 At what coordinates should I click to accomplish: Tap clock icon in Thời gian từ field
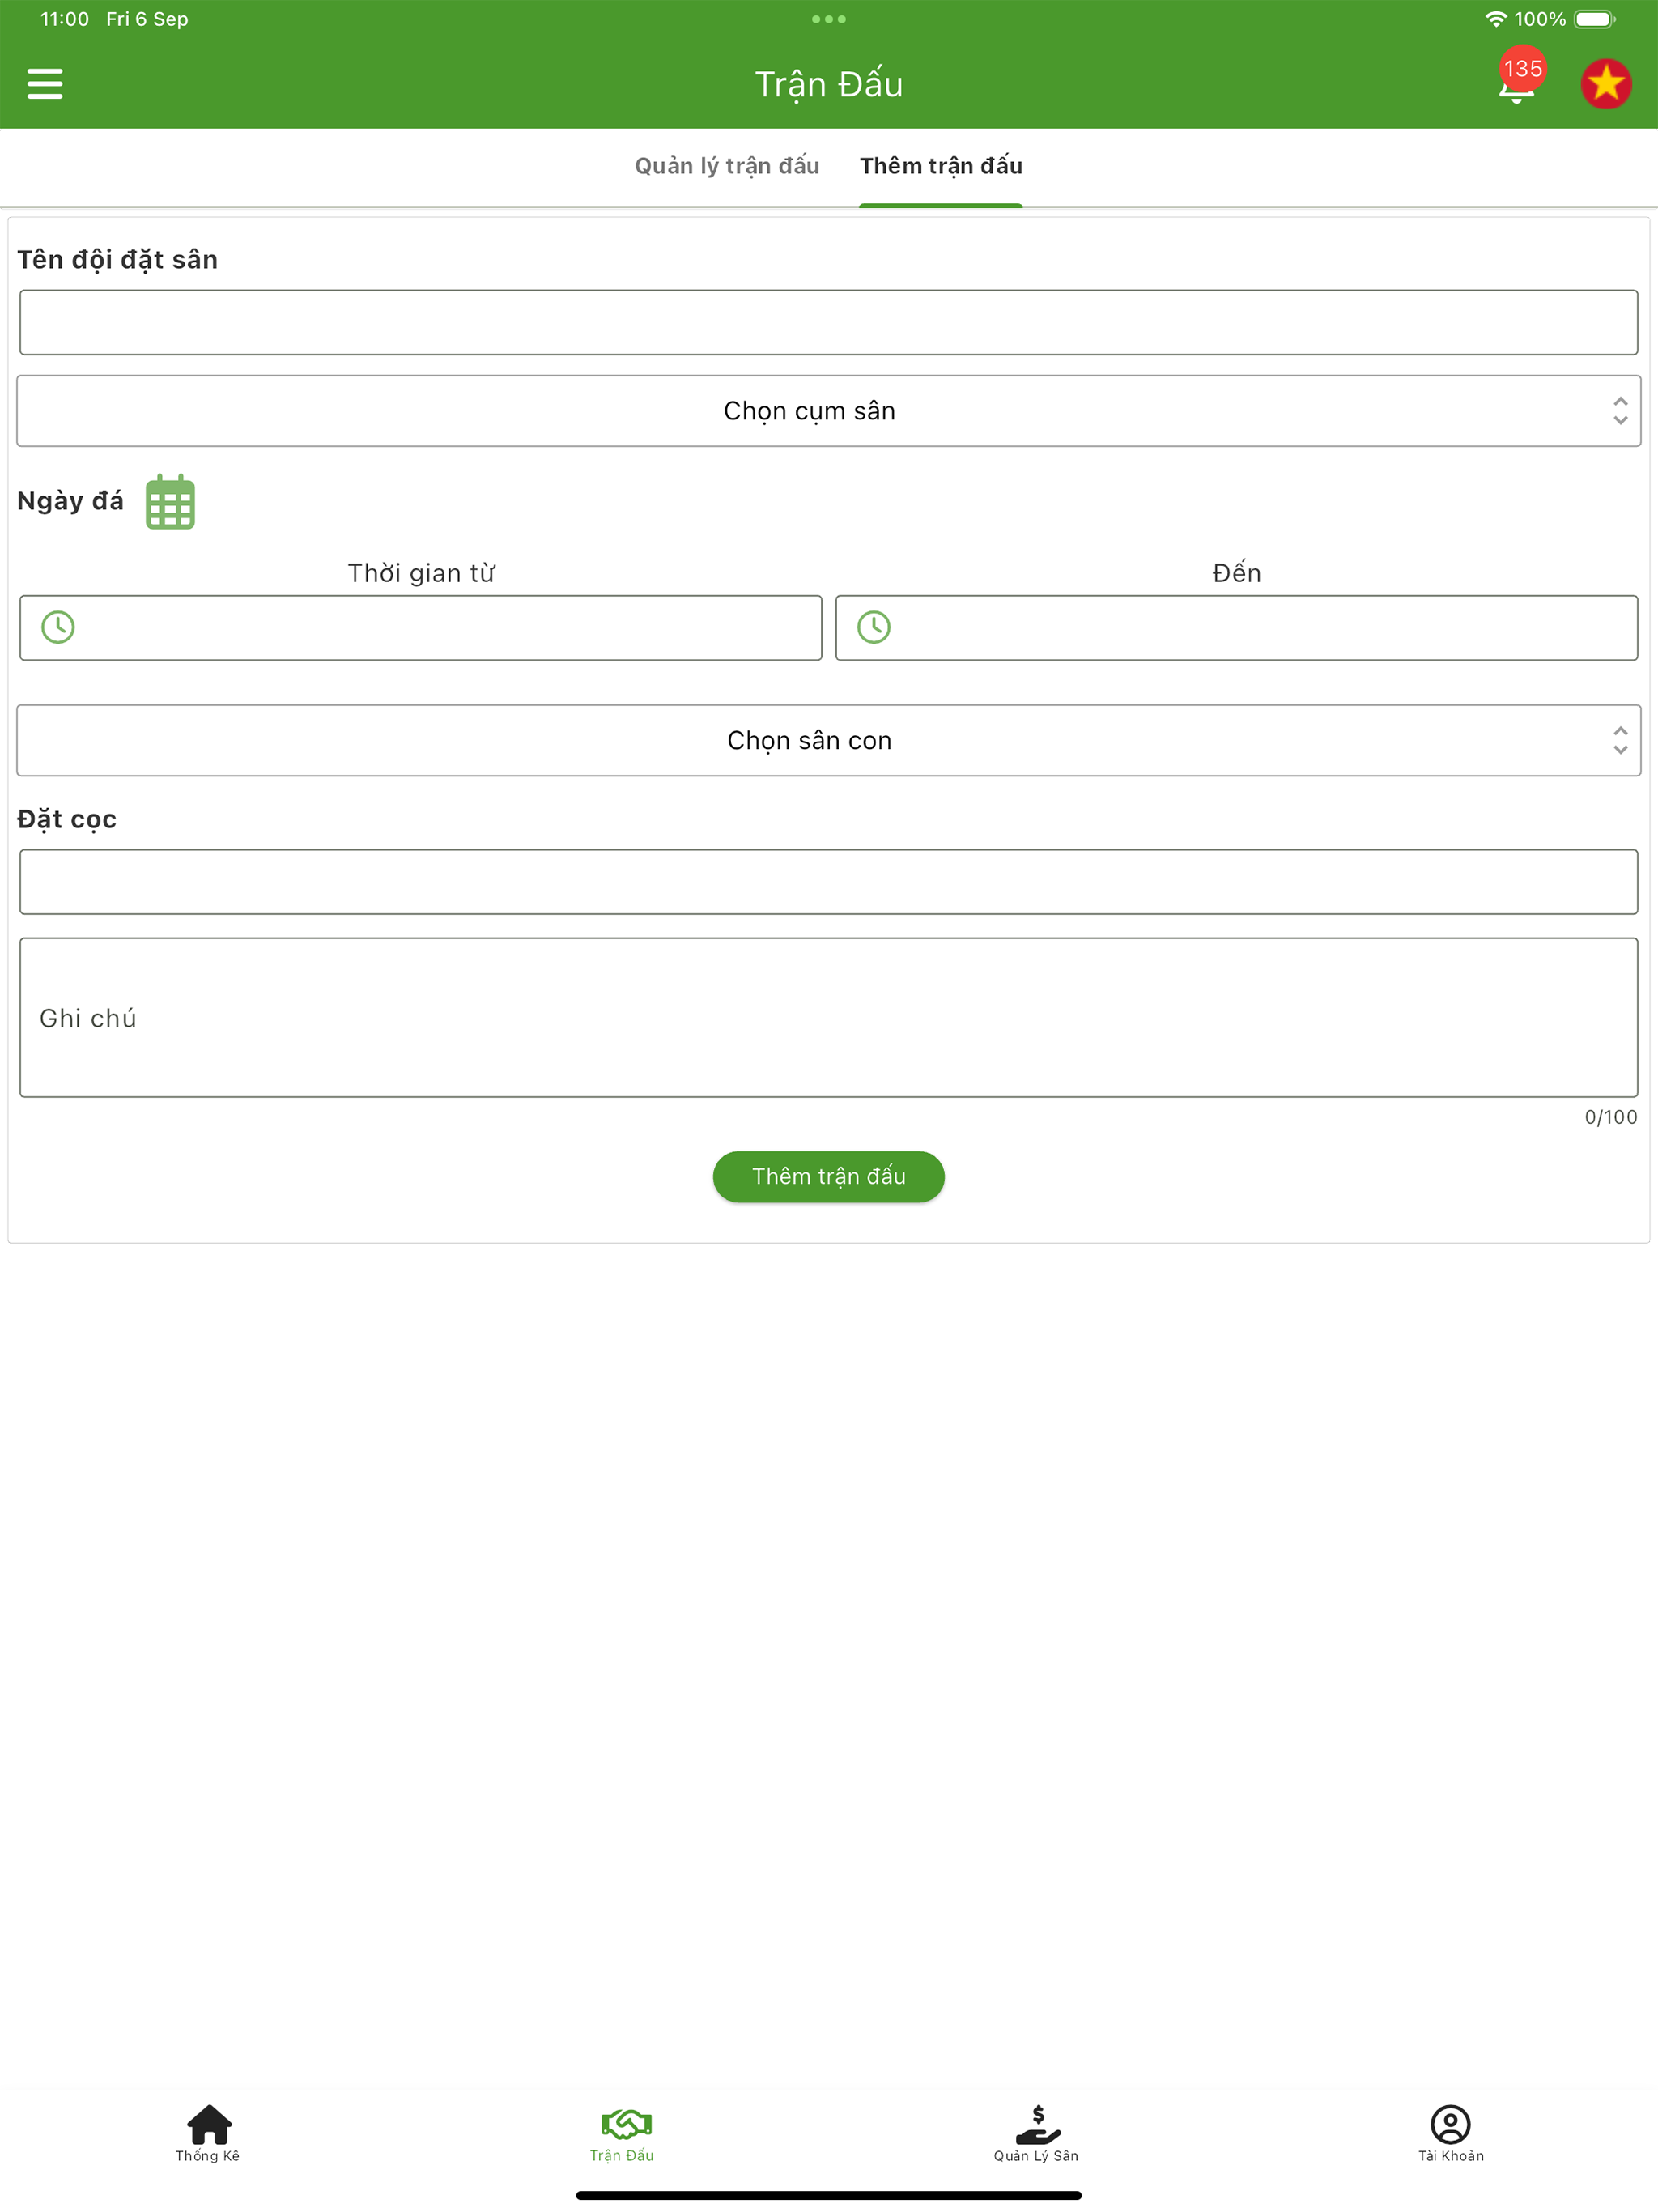[x=58, y=628]
